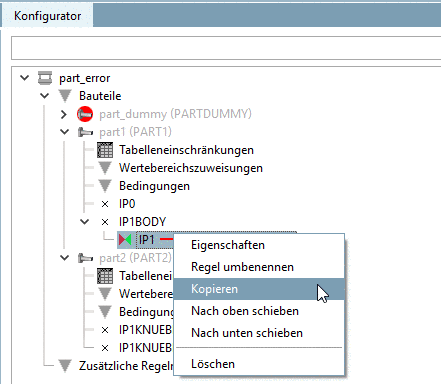
Task: Choose Regel umbenennen in context menu
Action: 259,267
